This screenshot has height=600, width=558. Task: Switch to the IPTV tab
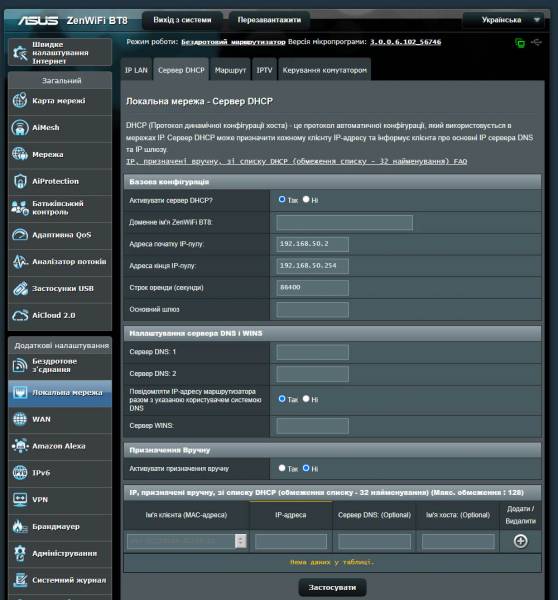point(264,70)
